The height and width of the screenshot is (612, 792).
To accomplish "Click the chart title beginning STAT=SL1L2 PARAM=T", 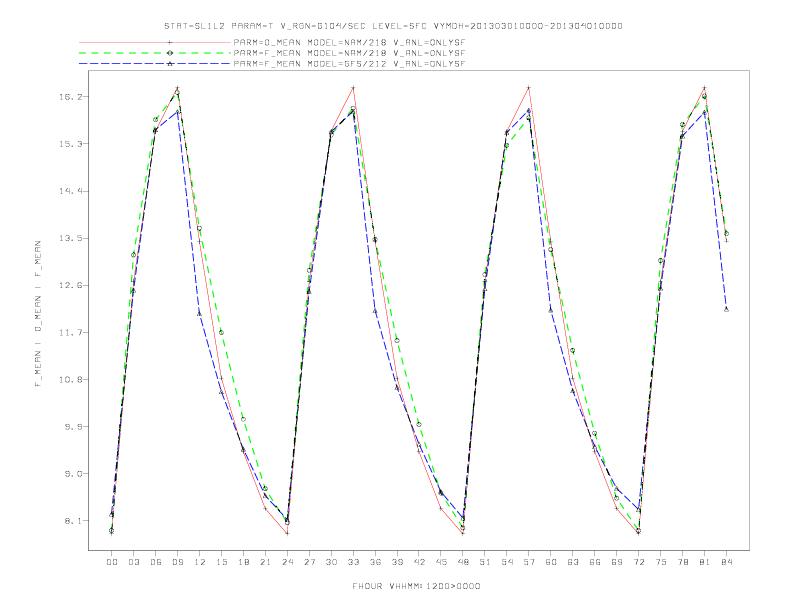I will [x=393, y=26].
